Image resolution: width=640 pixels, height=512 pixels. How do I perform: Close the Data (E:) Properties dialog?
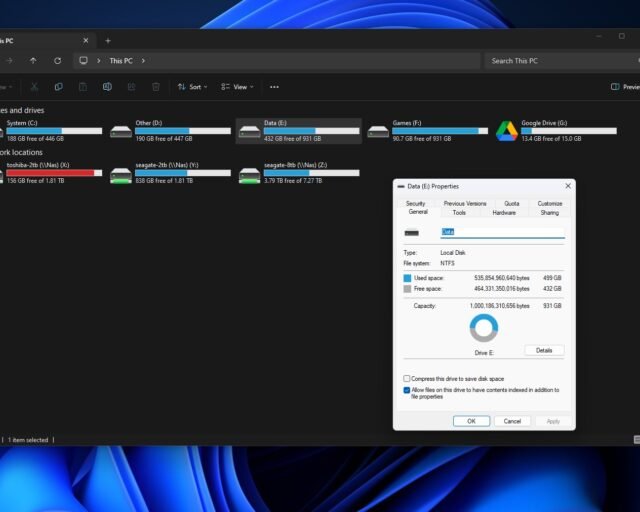click(568, 186)
